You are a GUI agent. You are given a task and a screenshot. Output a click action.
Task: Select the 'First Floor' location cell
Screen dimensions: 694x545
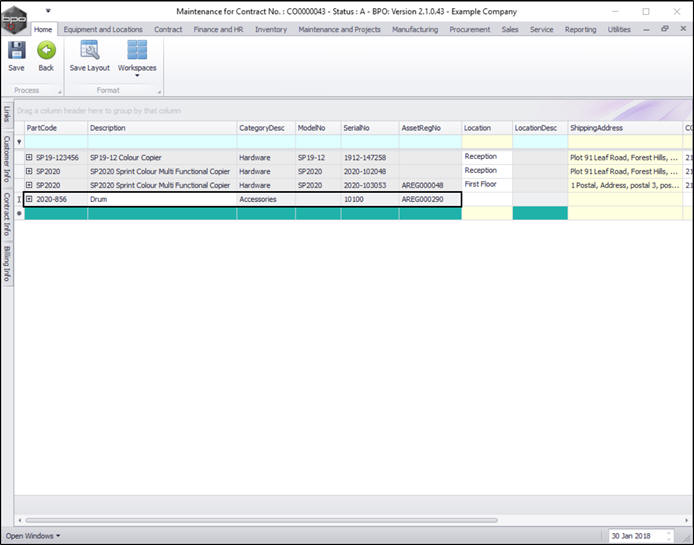487,184
